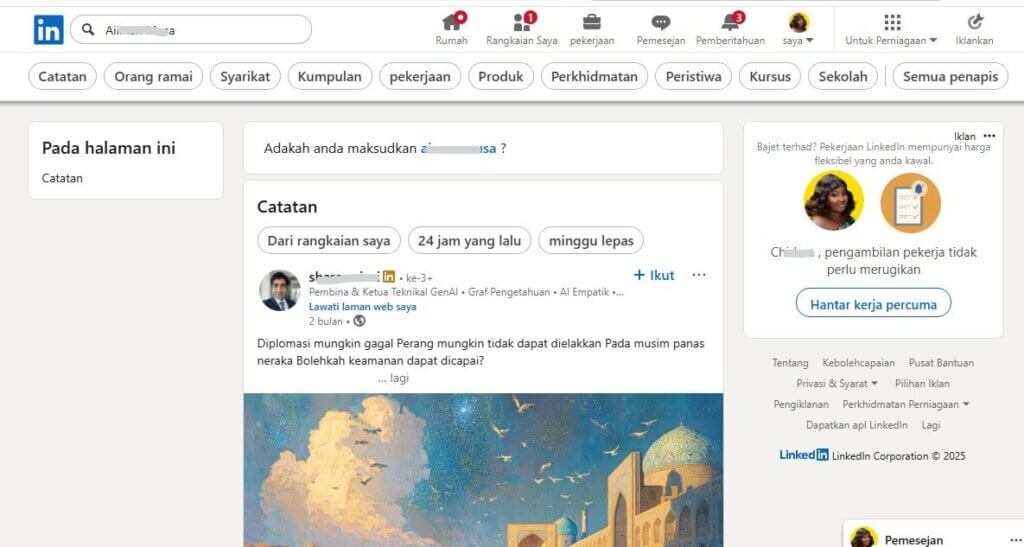Open the Pusat Bantuan footer link
Screen dimensions: 1024x547
pos(941,363)
